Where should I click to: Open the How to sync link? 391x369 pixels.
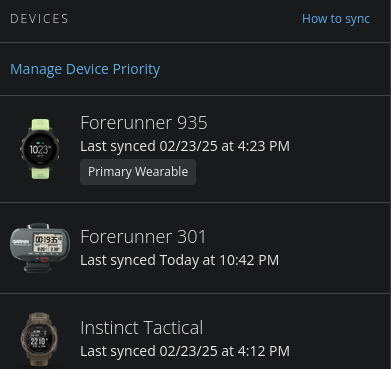pyautogui.click(x=336, y=19)
